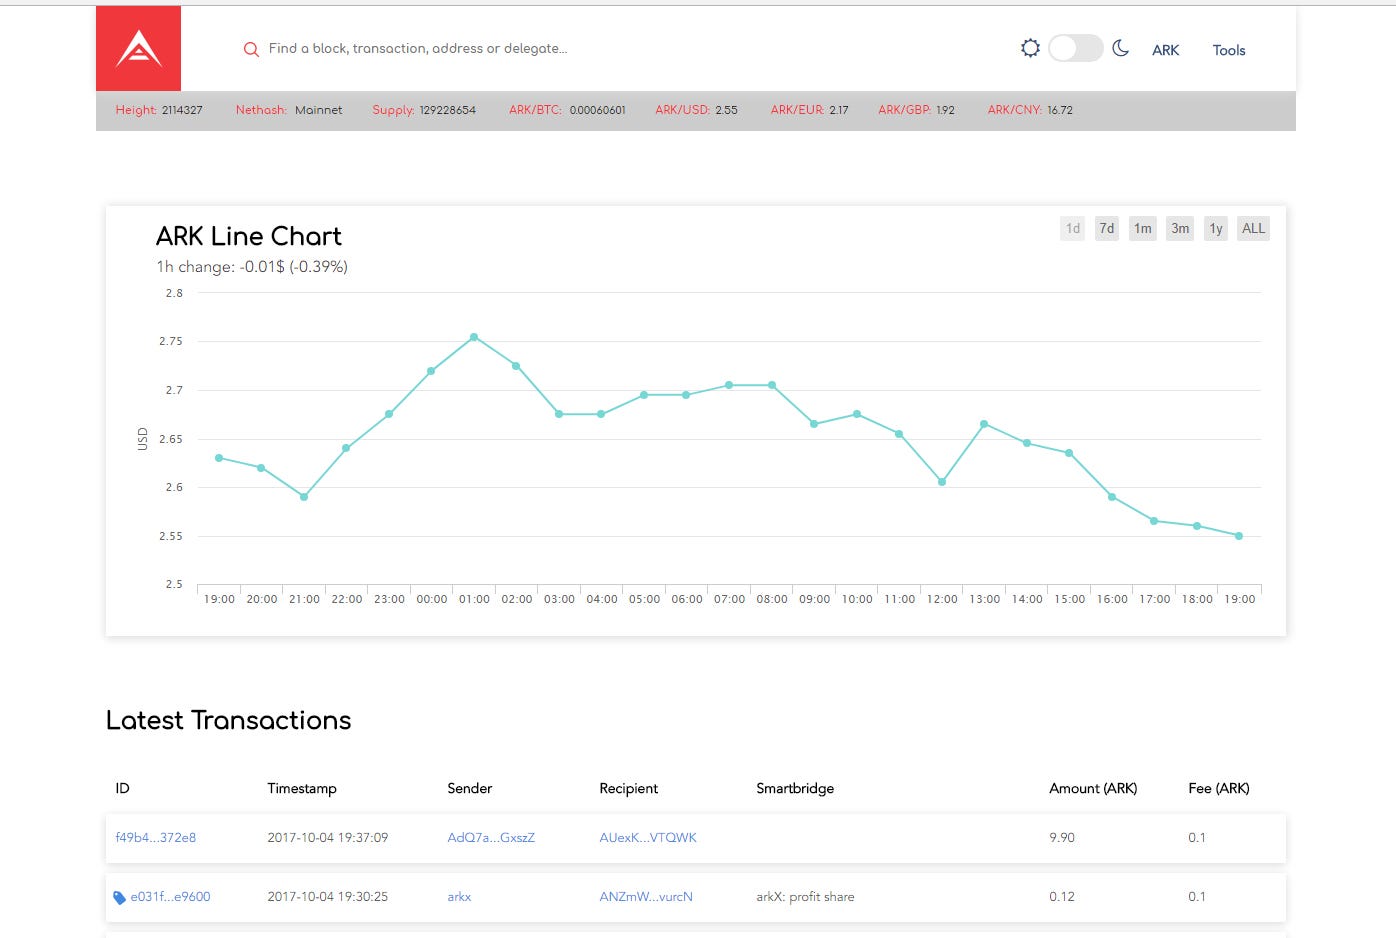This screenshot has height=938, width=1396.
Task: Click the 1h change: -0.01$ text
Action: pos(252,267)
